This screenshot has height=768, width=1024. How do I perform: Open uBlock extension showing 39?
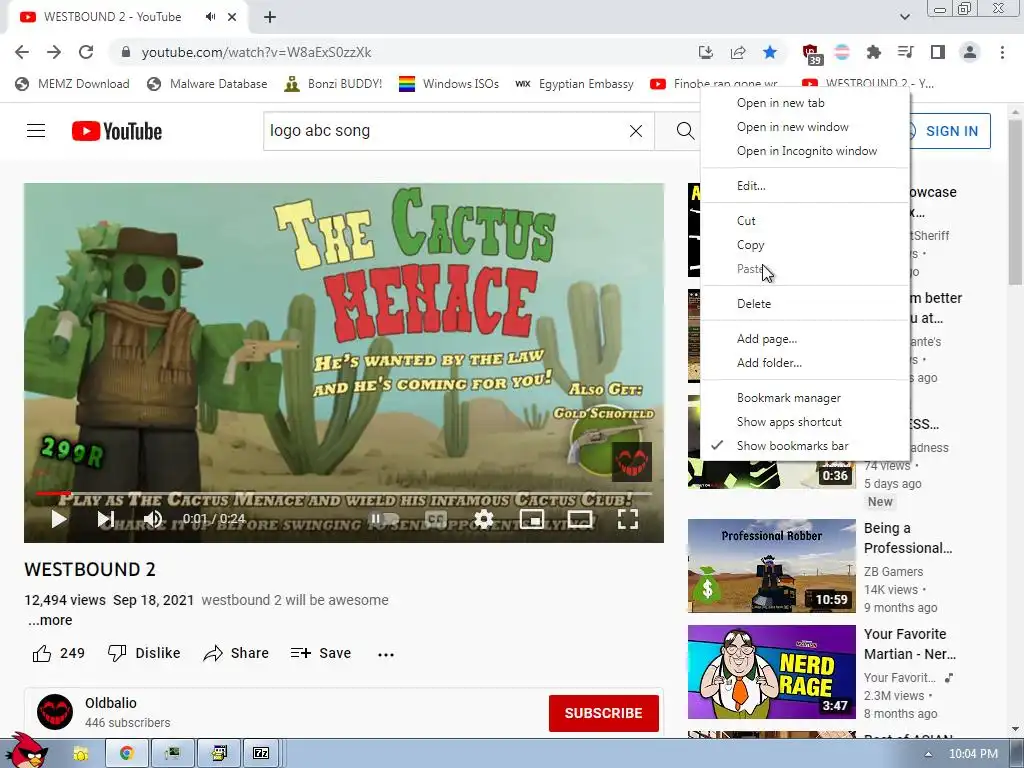(810, 54)
